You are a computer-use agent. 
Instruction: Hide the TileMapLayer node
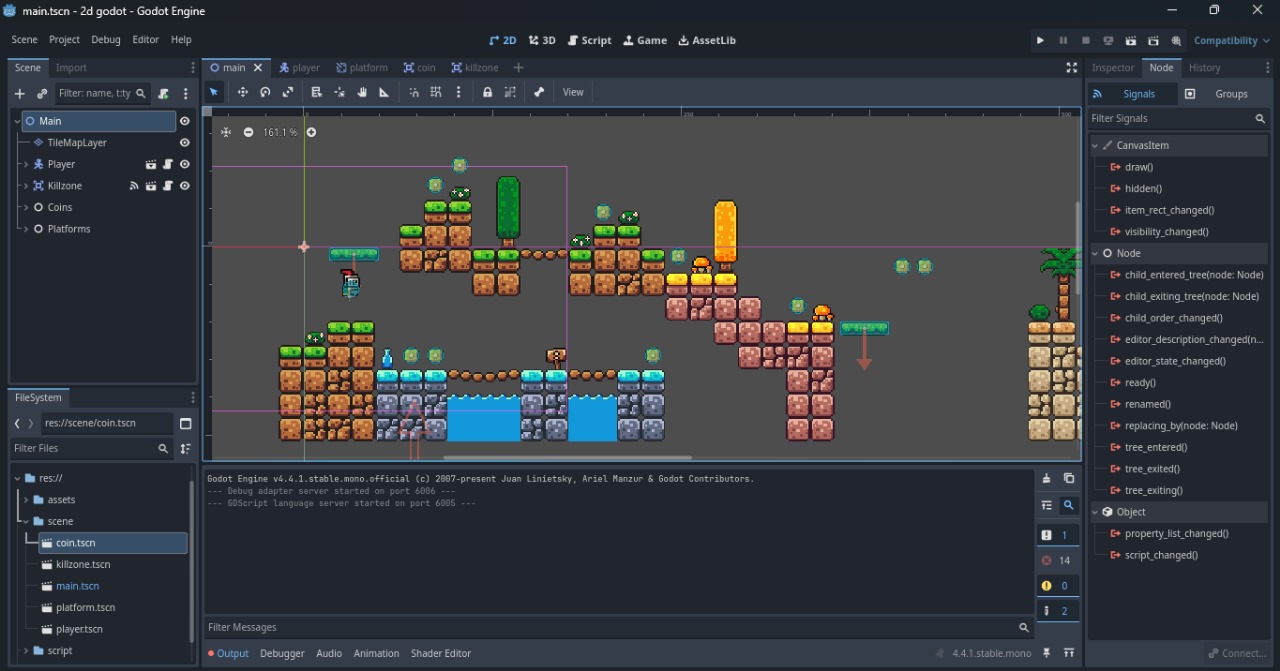click(184, 143)
